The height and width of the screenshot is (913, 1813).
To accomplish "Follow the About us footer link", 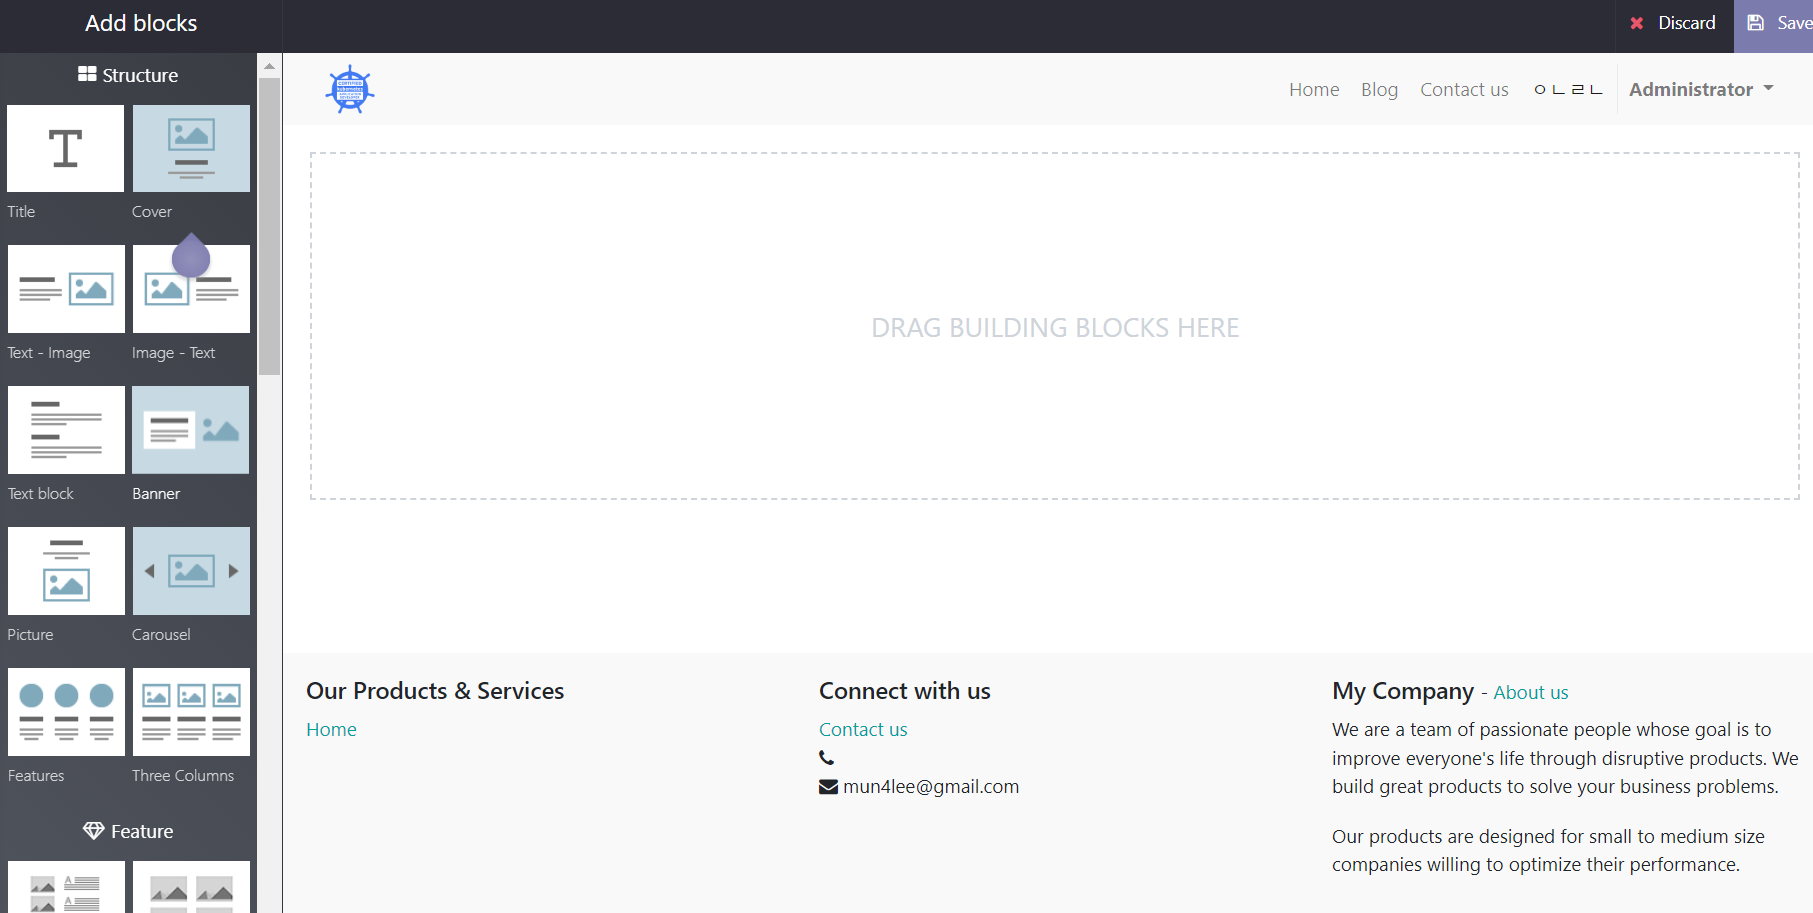I will coord(1530,692).
